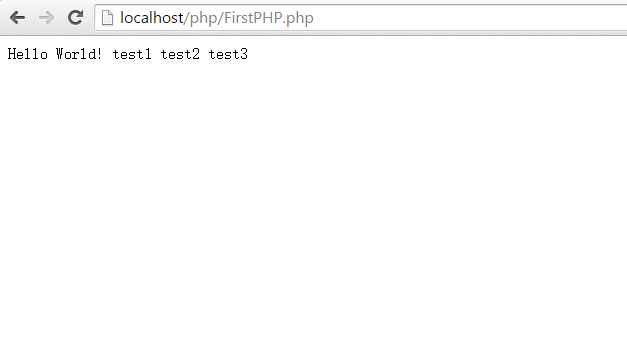Click the exclamation mark after World
627x364 pixels.
tap(99, 54)
